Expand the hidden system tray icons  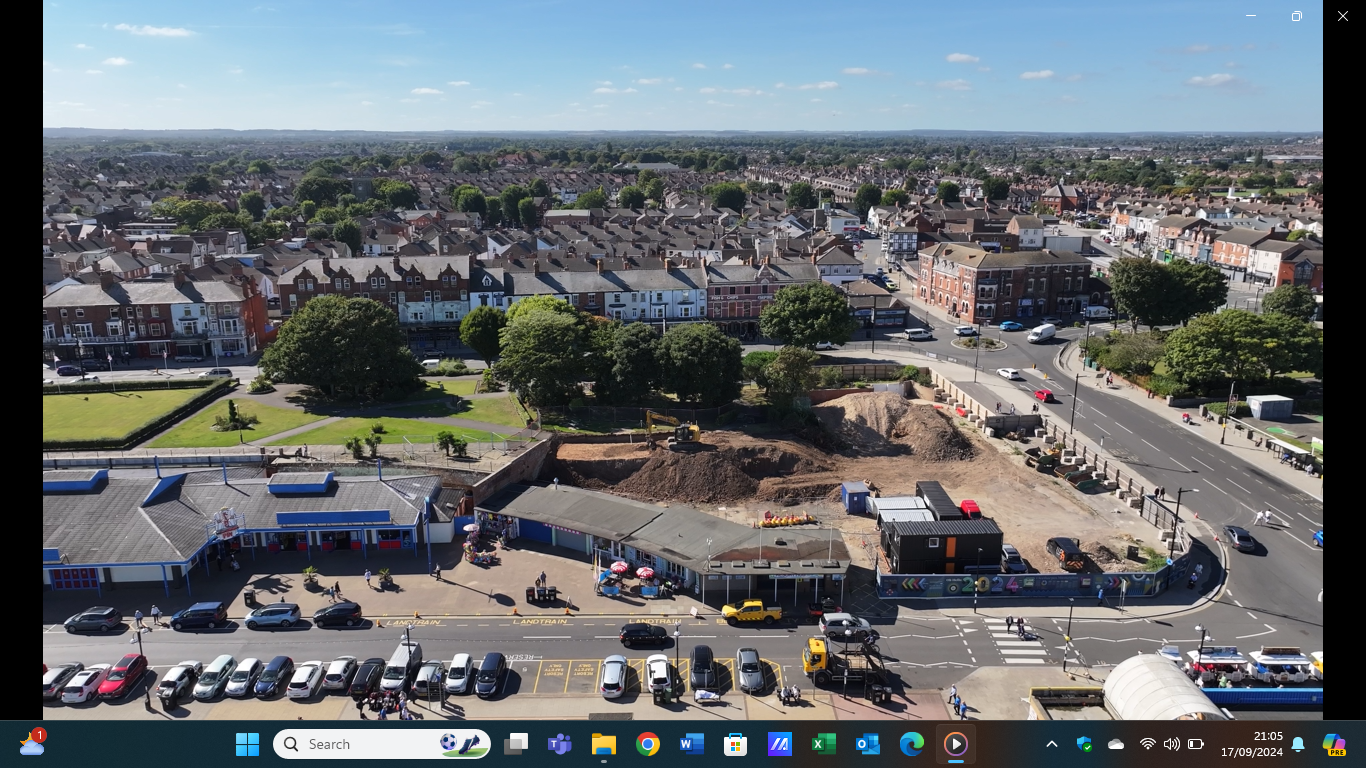tap(1051, 744)
